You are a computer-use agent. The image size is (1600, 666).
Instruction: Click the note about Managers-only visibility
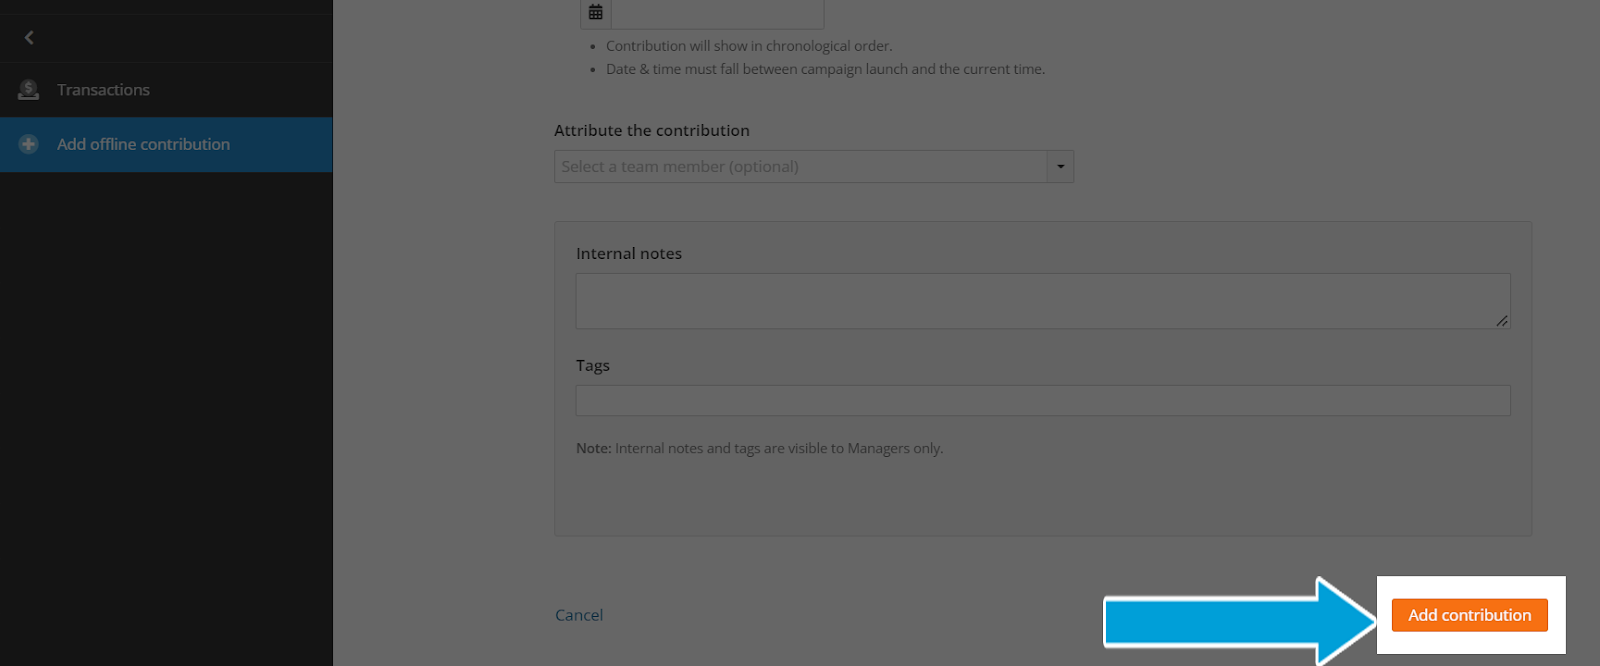(759, 448)
